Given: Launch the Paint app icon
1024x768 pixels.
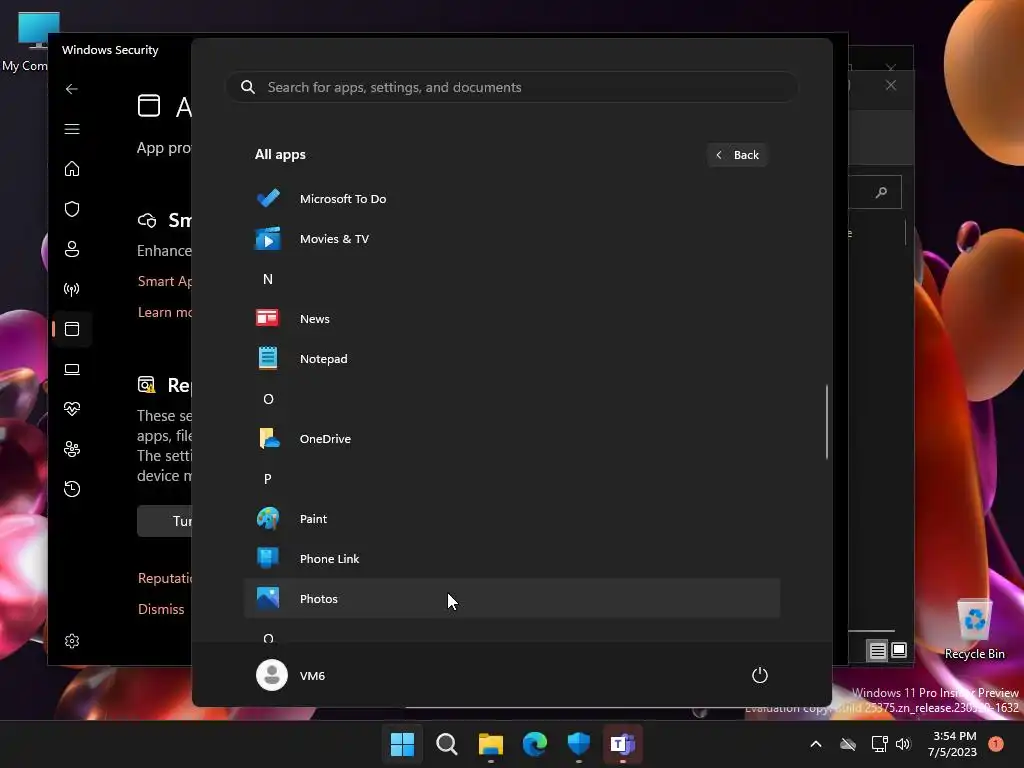Looking at the screenshot, I should (x=268, y=519).
